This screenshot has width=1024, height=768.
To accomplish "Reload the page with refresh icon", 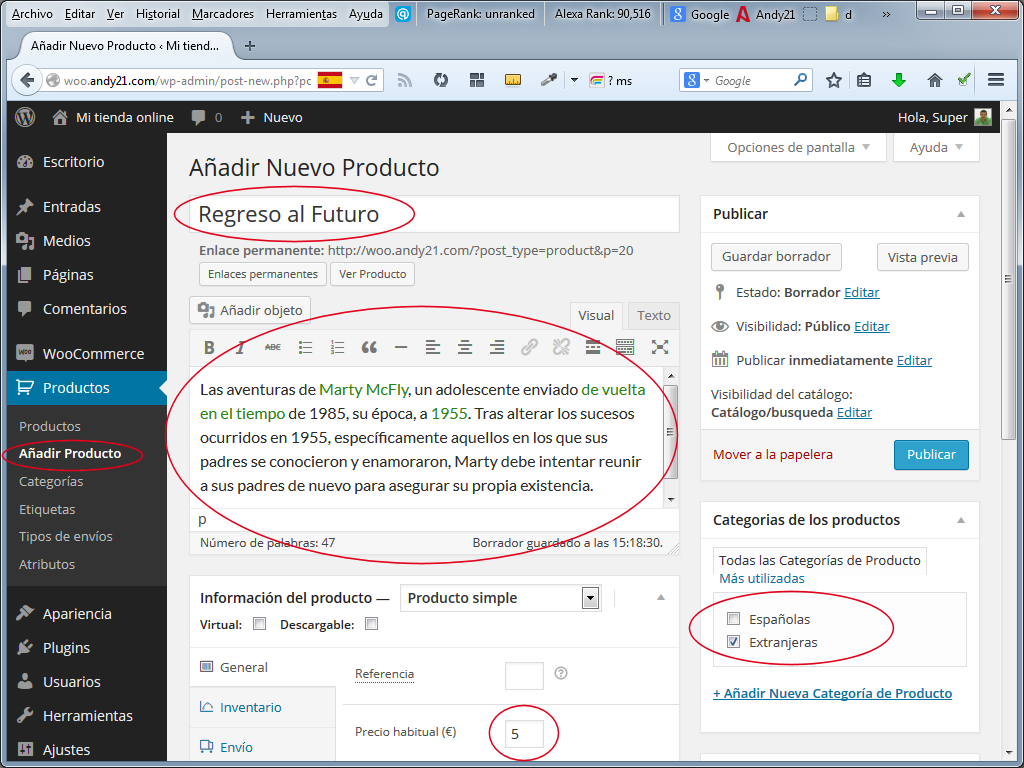I will [372, 80].
